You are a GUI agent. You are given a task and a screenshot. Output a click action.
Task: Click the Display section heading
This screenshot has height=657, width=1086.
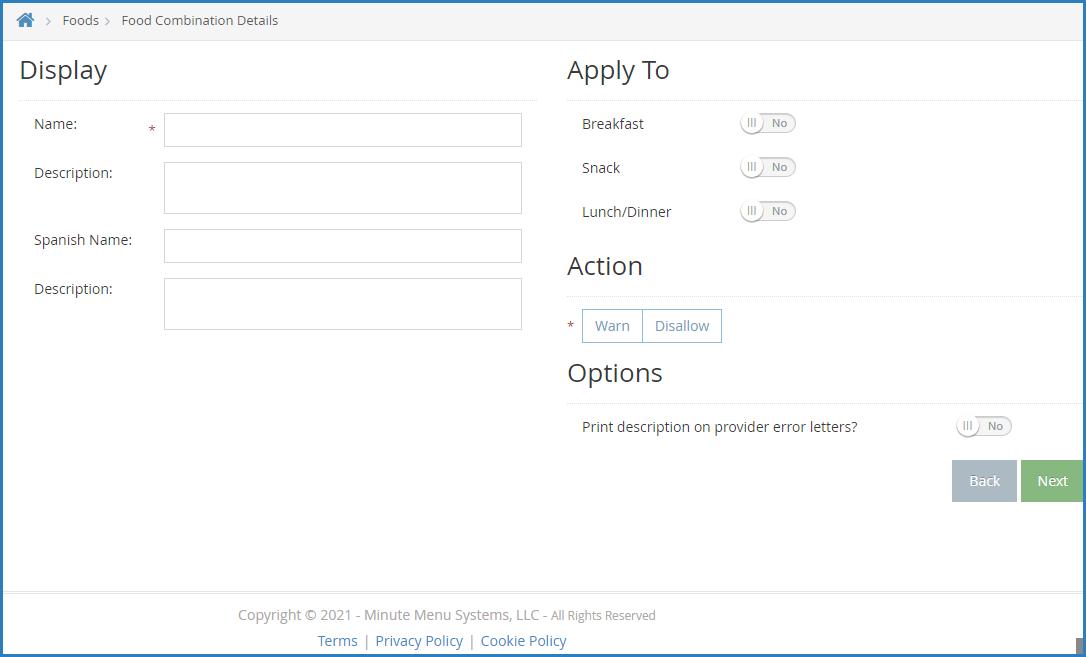coord(63,71)
